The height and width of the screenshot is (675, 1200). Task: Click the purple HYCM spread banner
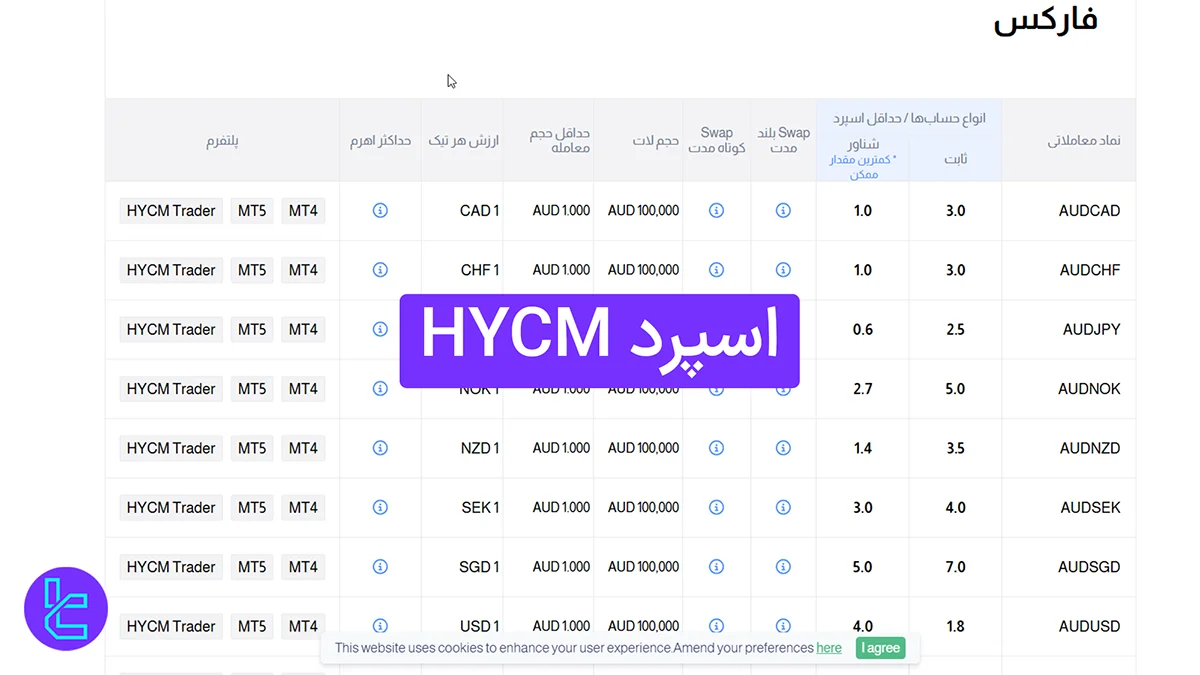599,340
